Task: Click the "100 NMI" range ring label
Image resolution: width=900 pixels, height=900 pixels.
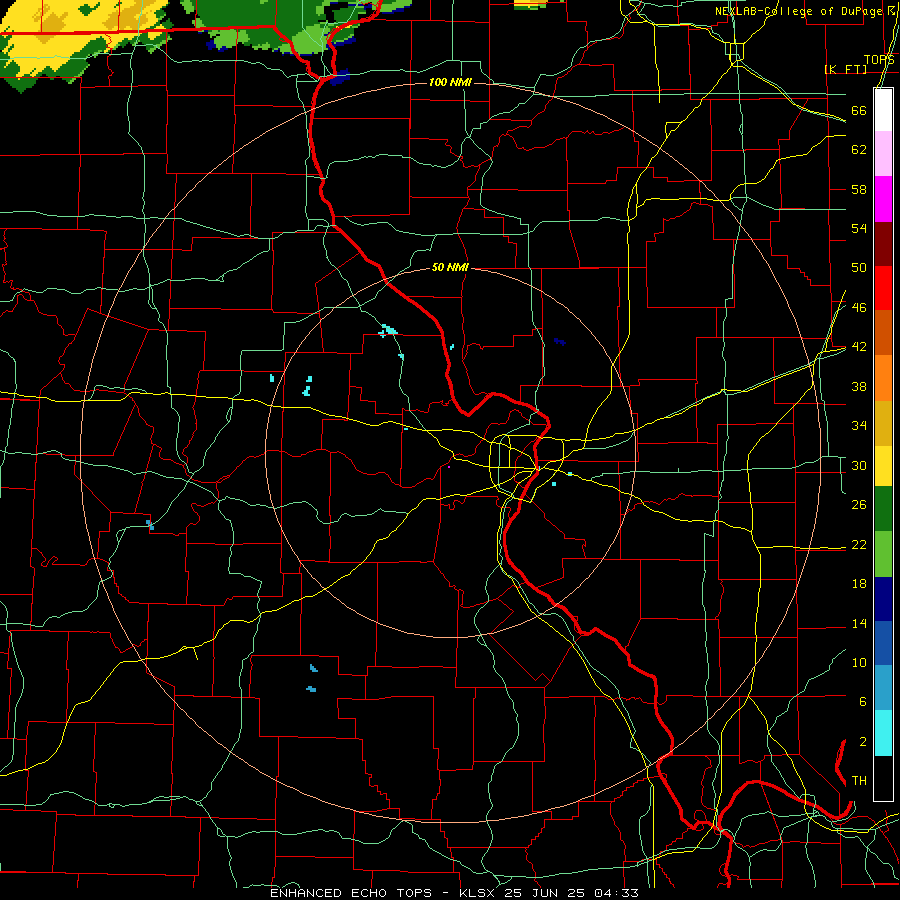Action: pos(450,82)
